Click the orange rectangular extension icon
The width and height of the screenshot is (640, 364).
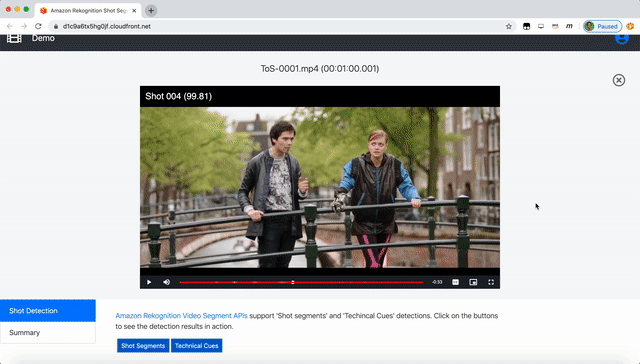(x=555, y=26)
